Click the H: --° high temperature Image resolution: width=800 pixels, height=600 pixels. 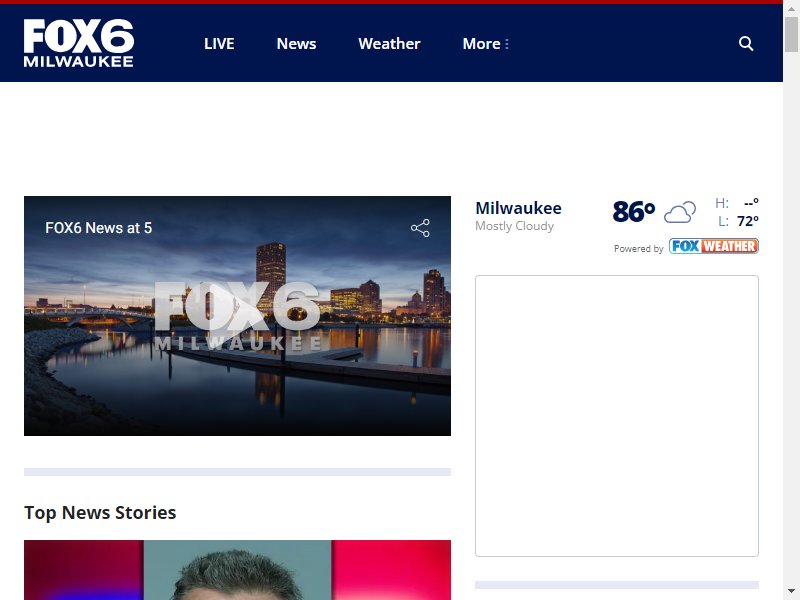[737, 203]
